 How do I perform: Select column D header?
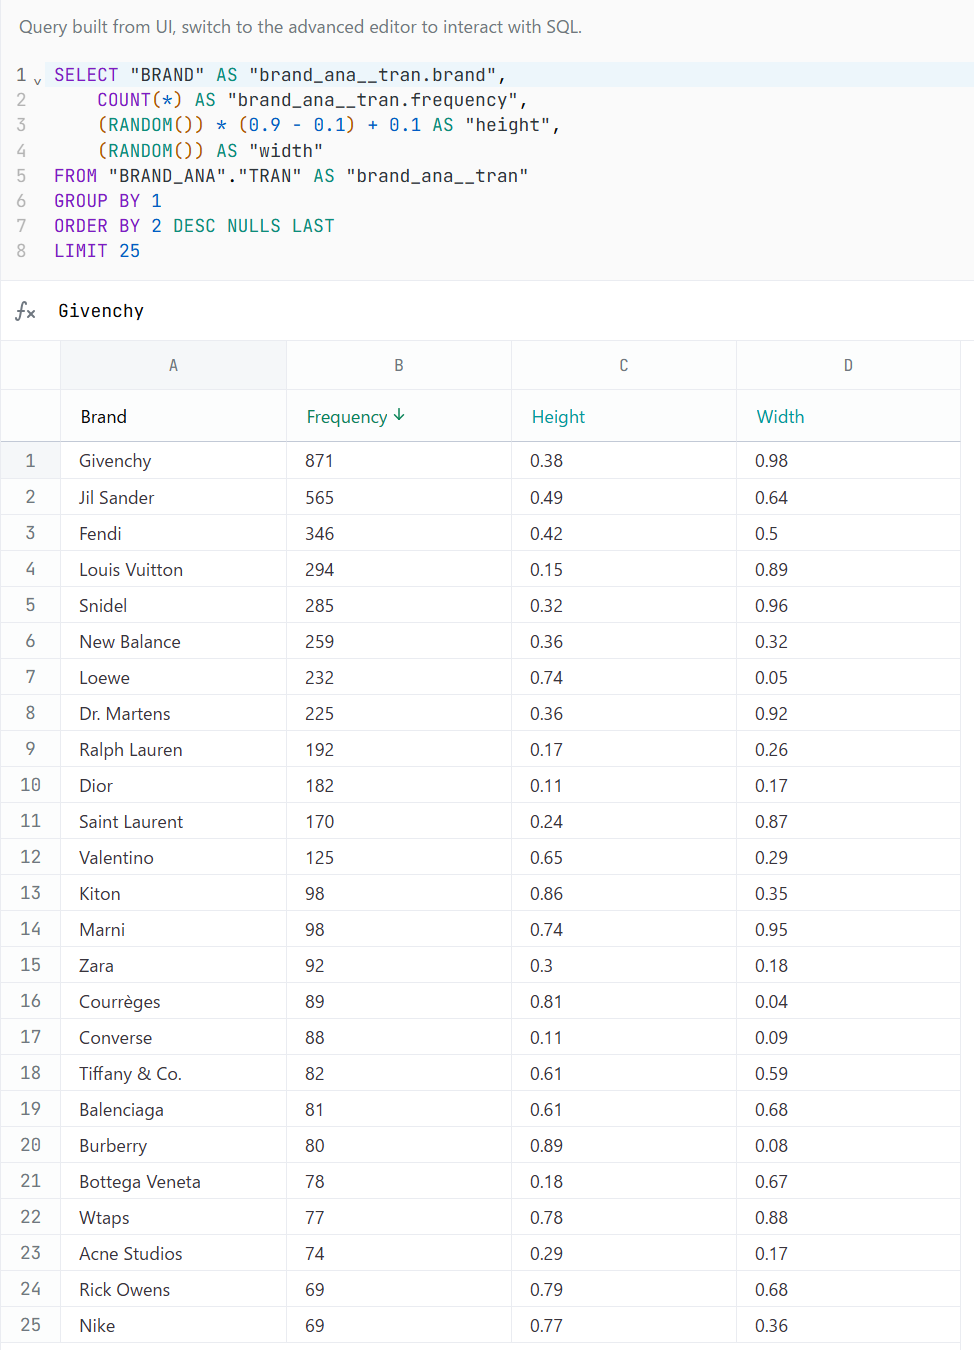848,365
